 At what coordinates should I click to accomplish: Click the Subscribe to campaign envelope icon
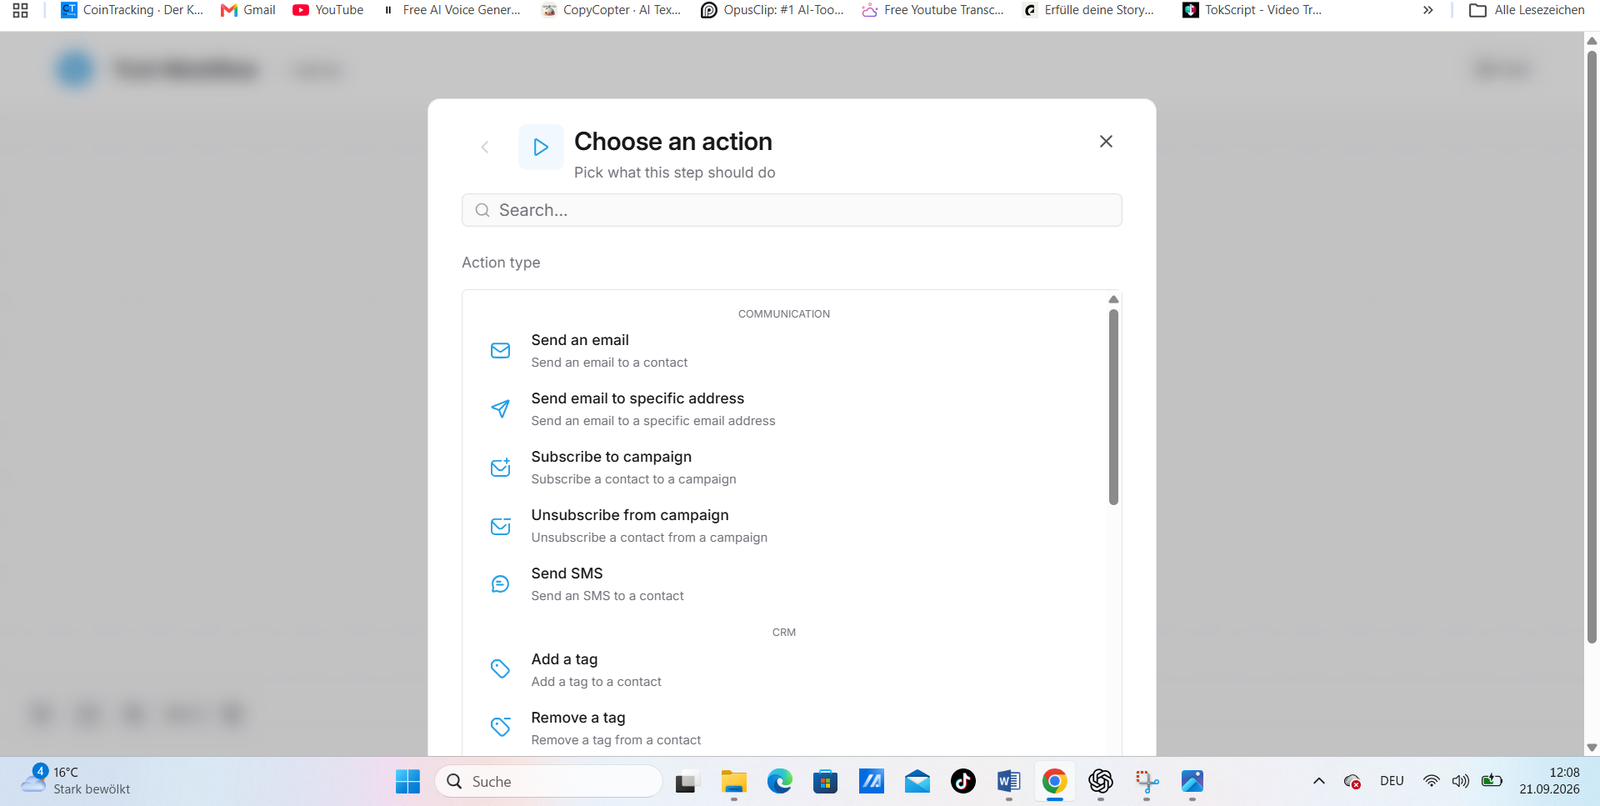click(500, 467)
